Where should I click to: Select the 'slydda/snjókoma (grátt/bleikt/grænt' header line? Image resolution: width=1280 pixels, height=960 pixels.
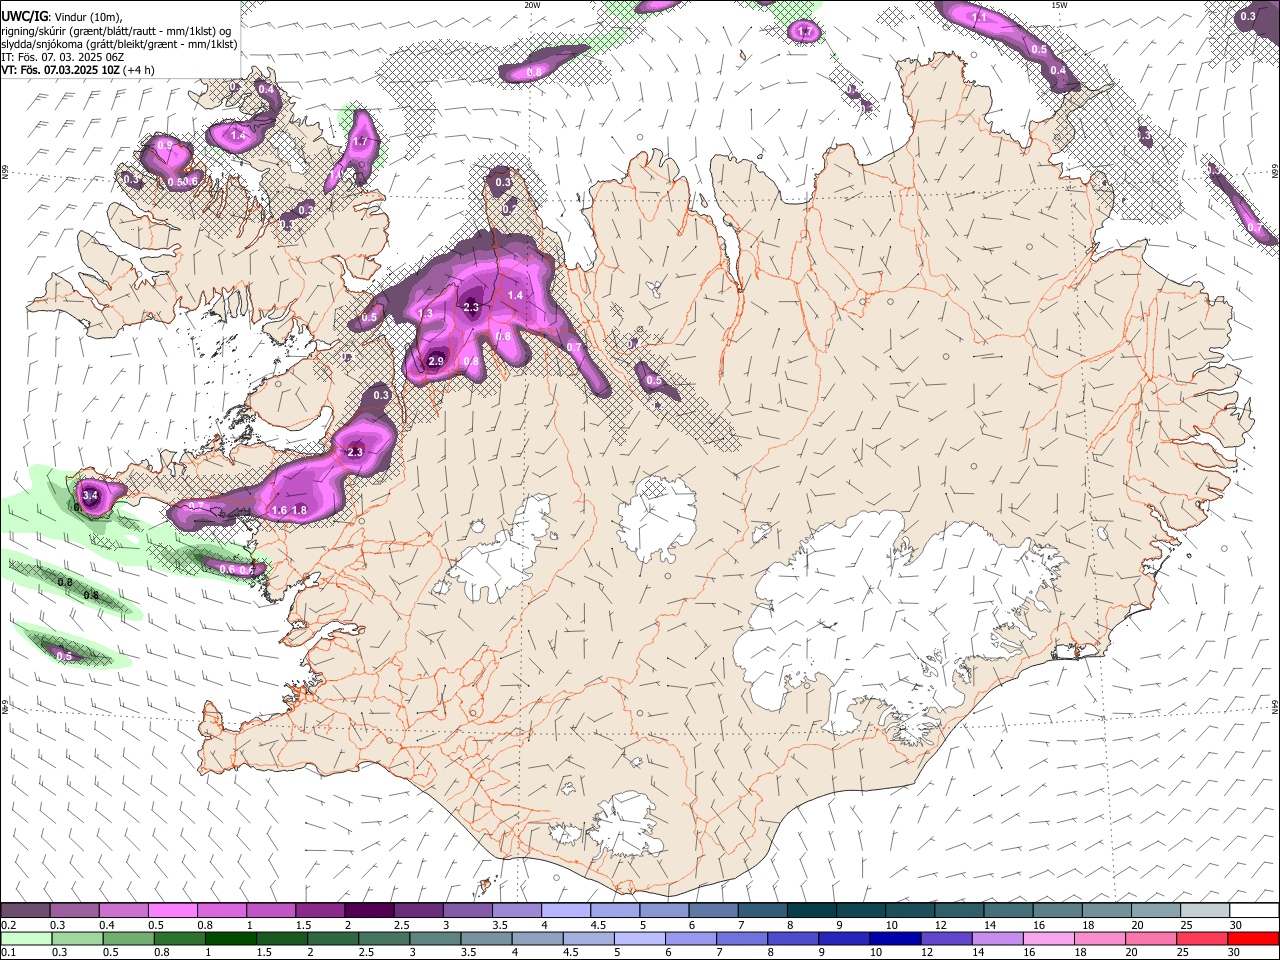click(119, 44)
